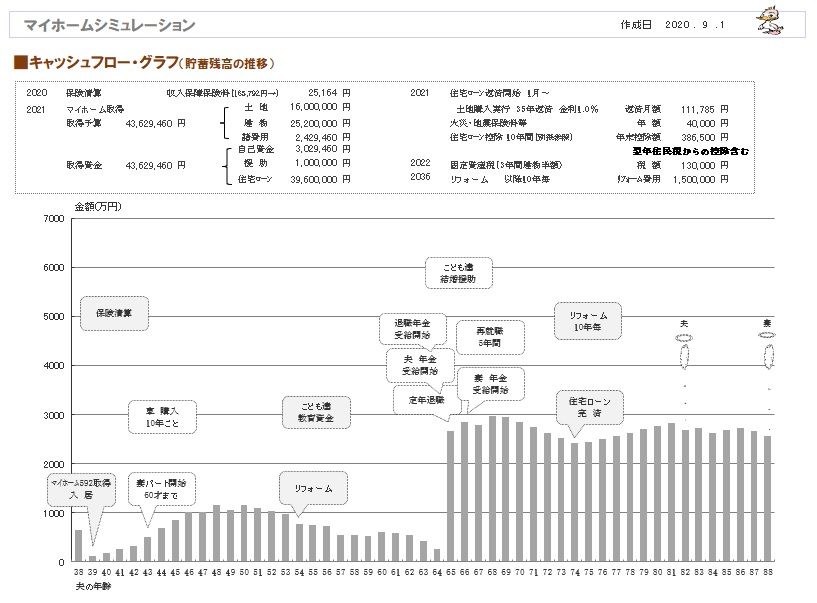The width and height of the screenshot is (817, 603).
Task: Select the bar for age 68
Action: coord(492,489)
